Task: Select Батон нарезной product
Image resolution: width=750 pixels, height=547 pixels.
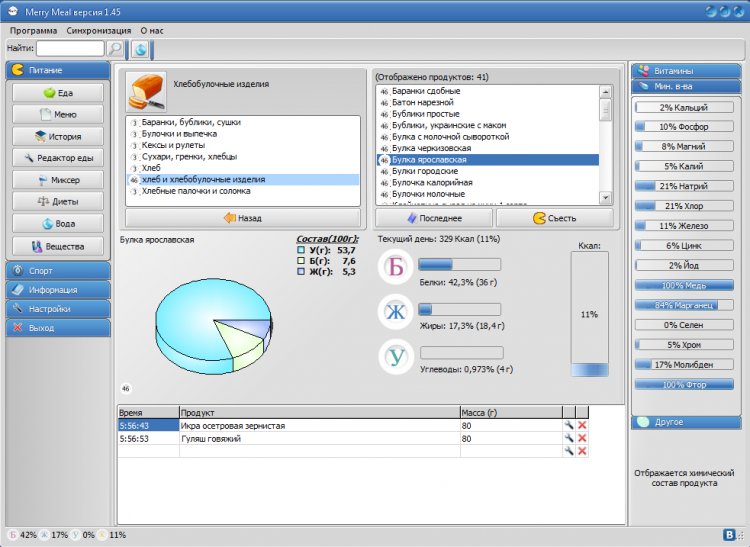Action: (488, 102)
